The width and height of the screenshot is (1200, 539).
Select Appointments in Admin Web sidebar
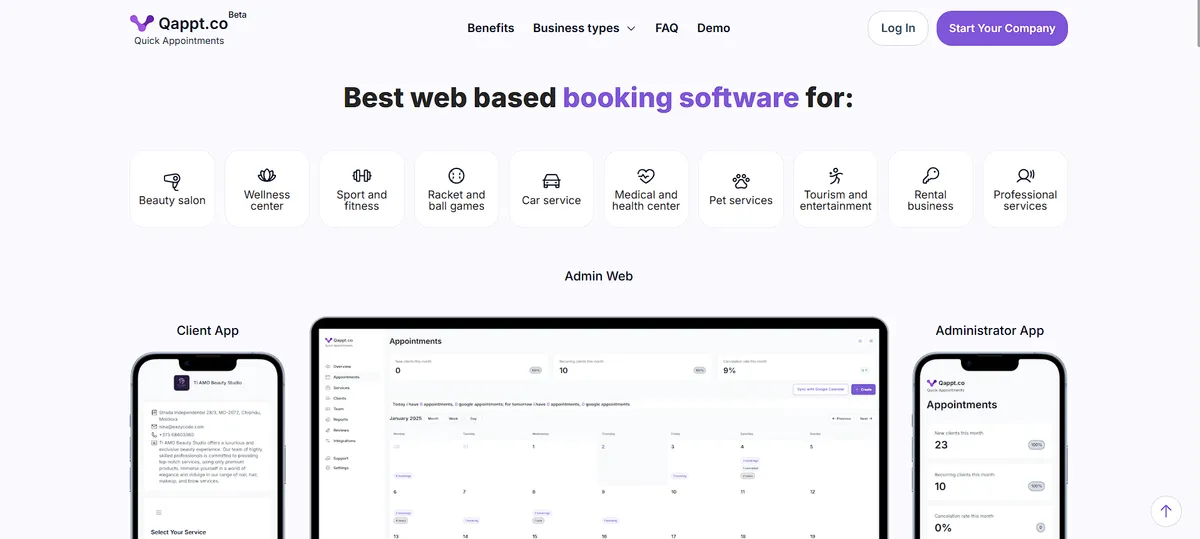[x=342, y=377]
